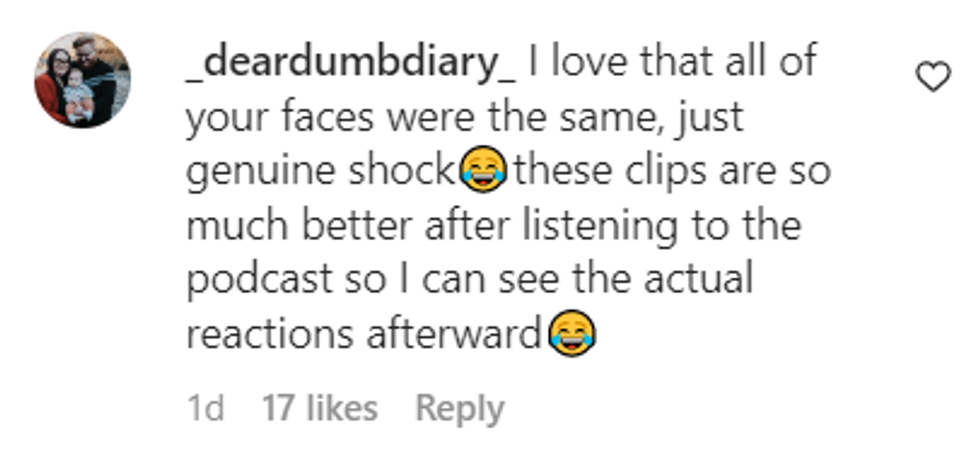
Task: View the 17 likes list
Action: click(x=319, y=408)
